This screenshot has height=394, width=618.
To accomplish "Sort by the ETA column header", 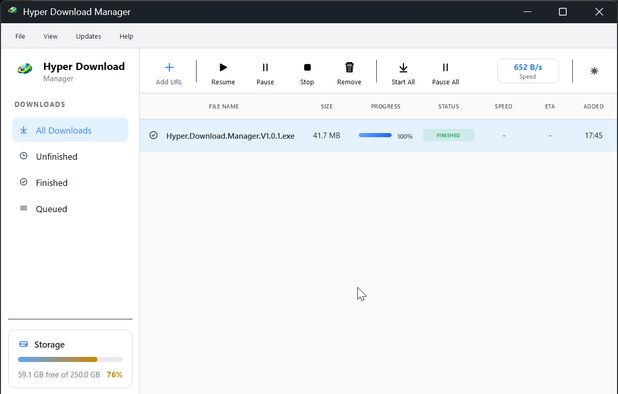I will [550, 106].
